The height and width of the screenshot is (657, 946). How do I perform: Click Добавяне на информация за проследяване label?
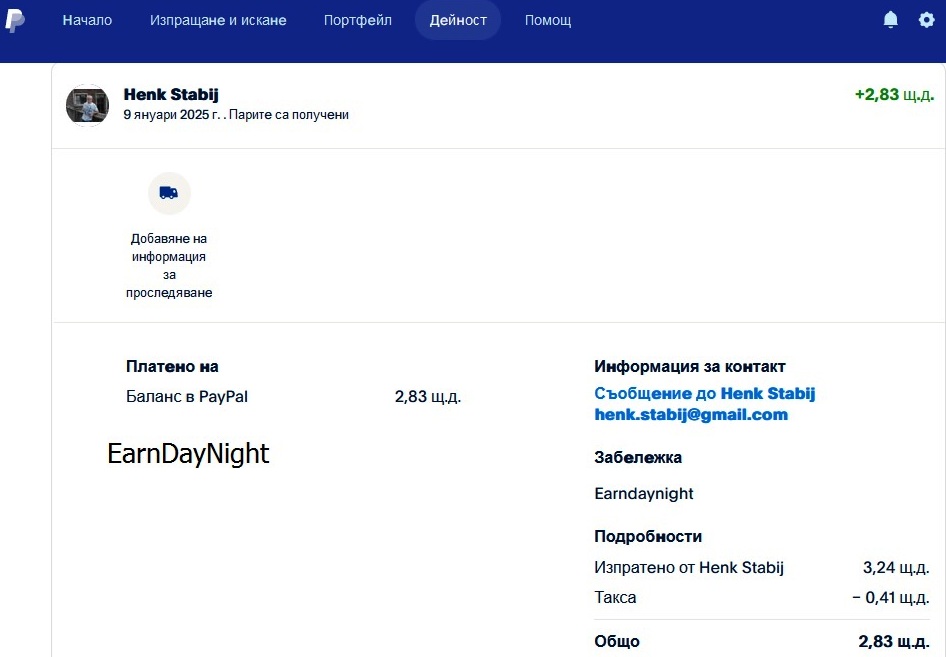tap(169, 265)
